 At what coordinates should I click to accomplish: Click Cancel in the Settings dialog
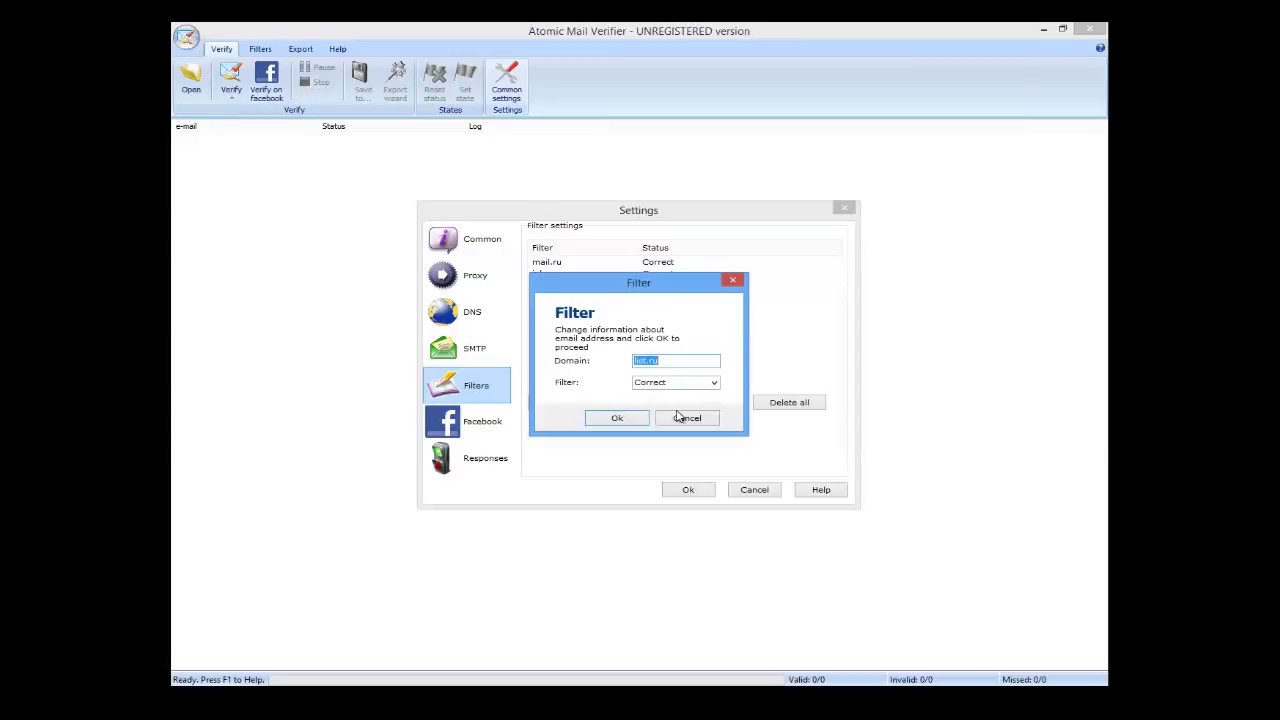click(754, 490)
